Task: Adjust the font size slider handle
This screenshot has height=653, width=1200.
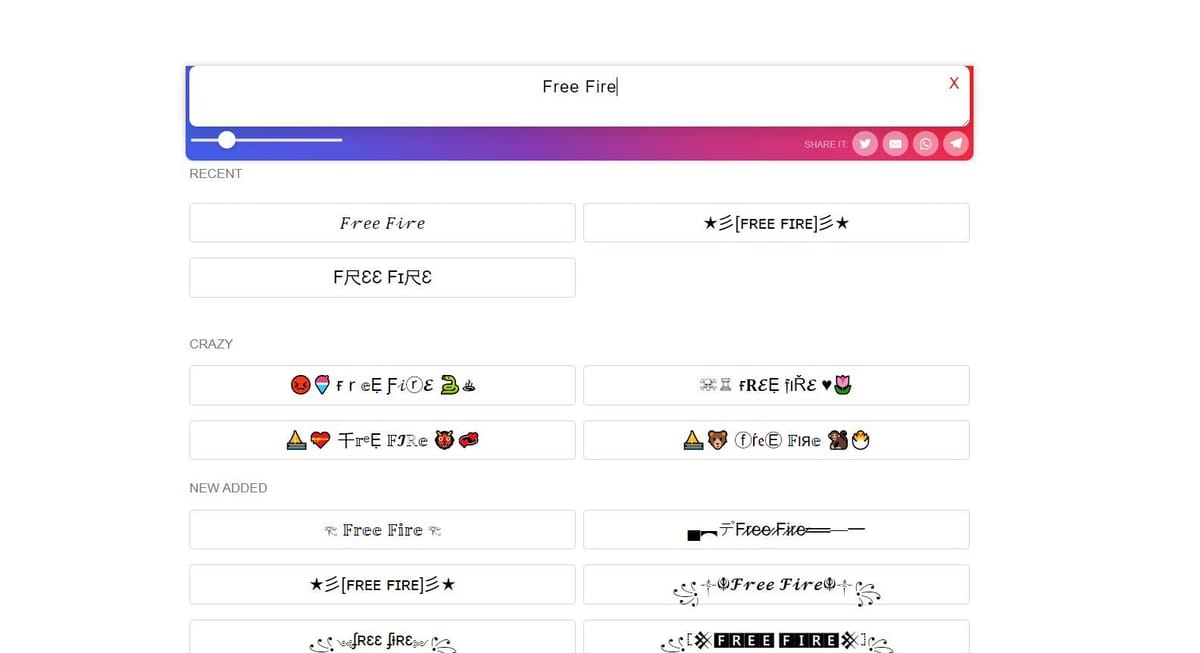Action: [x=226, y=140]
